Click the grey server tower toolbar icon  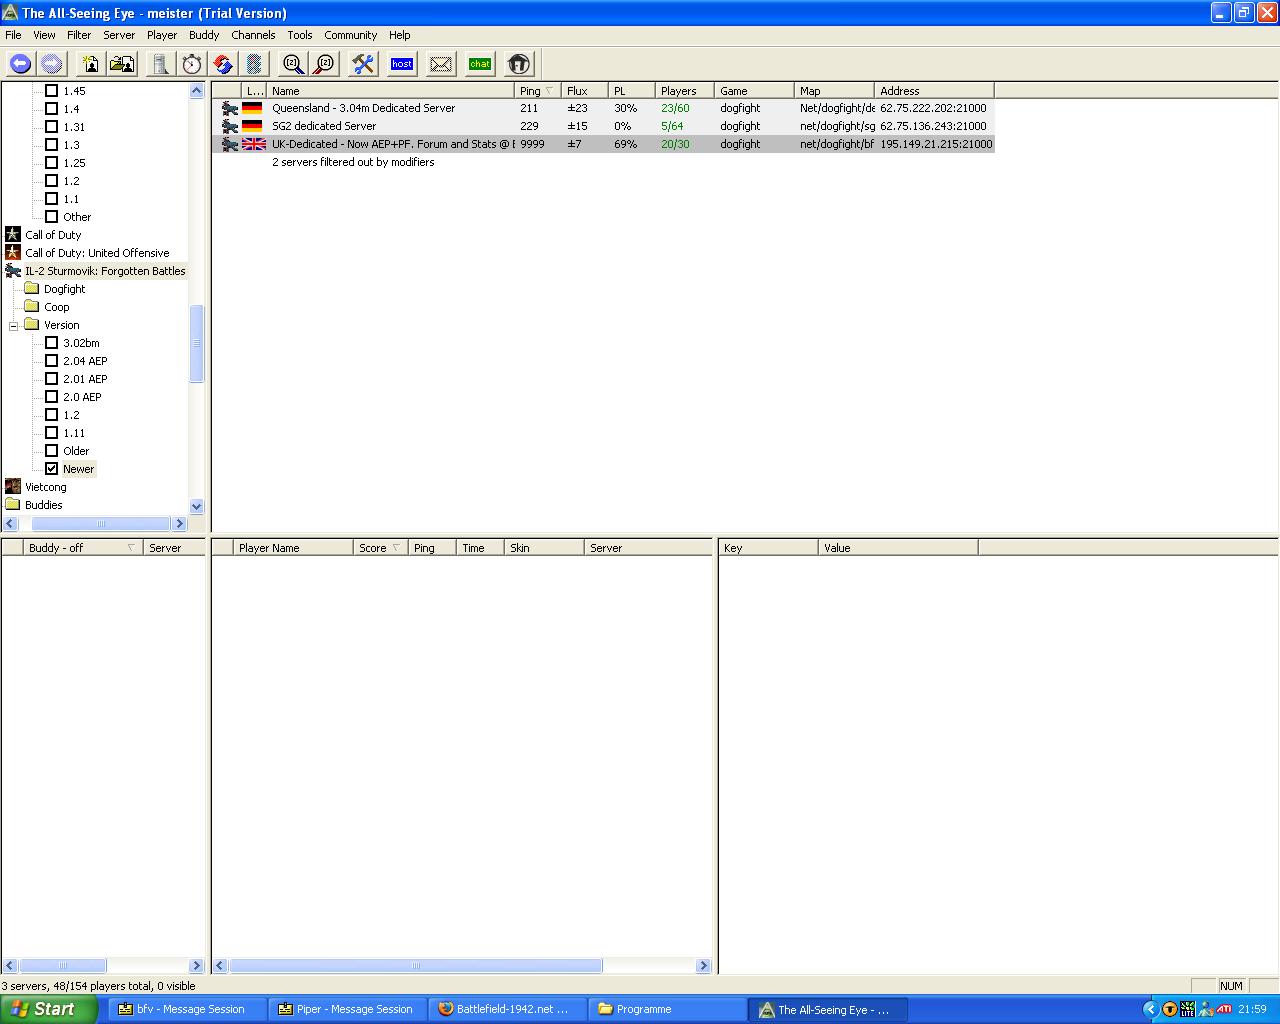[x=160, y=64]
